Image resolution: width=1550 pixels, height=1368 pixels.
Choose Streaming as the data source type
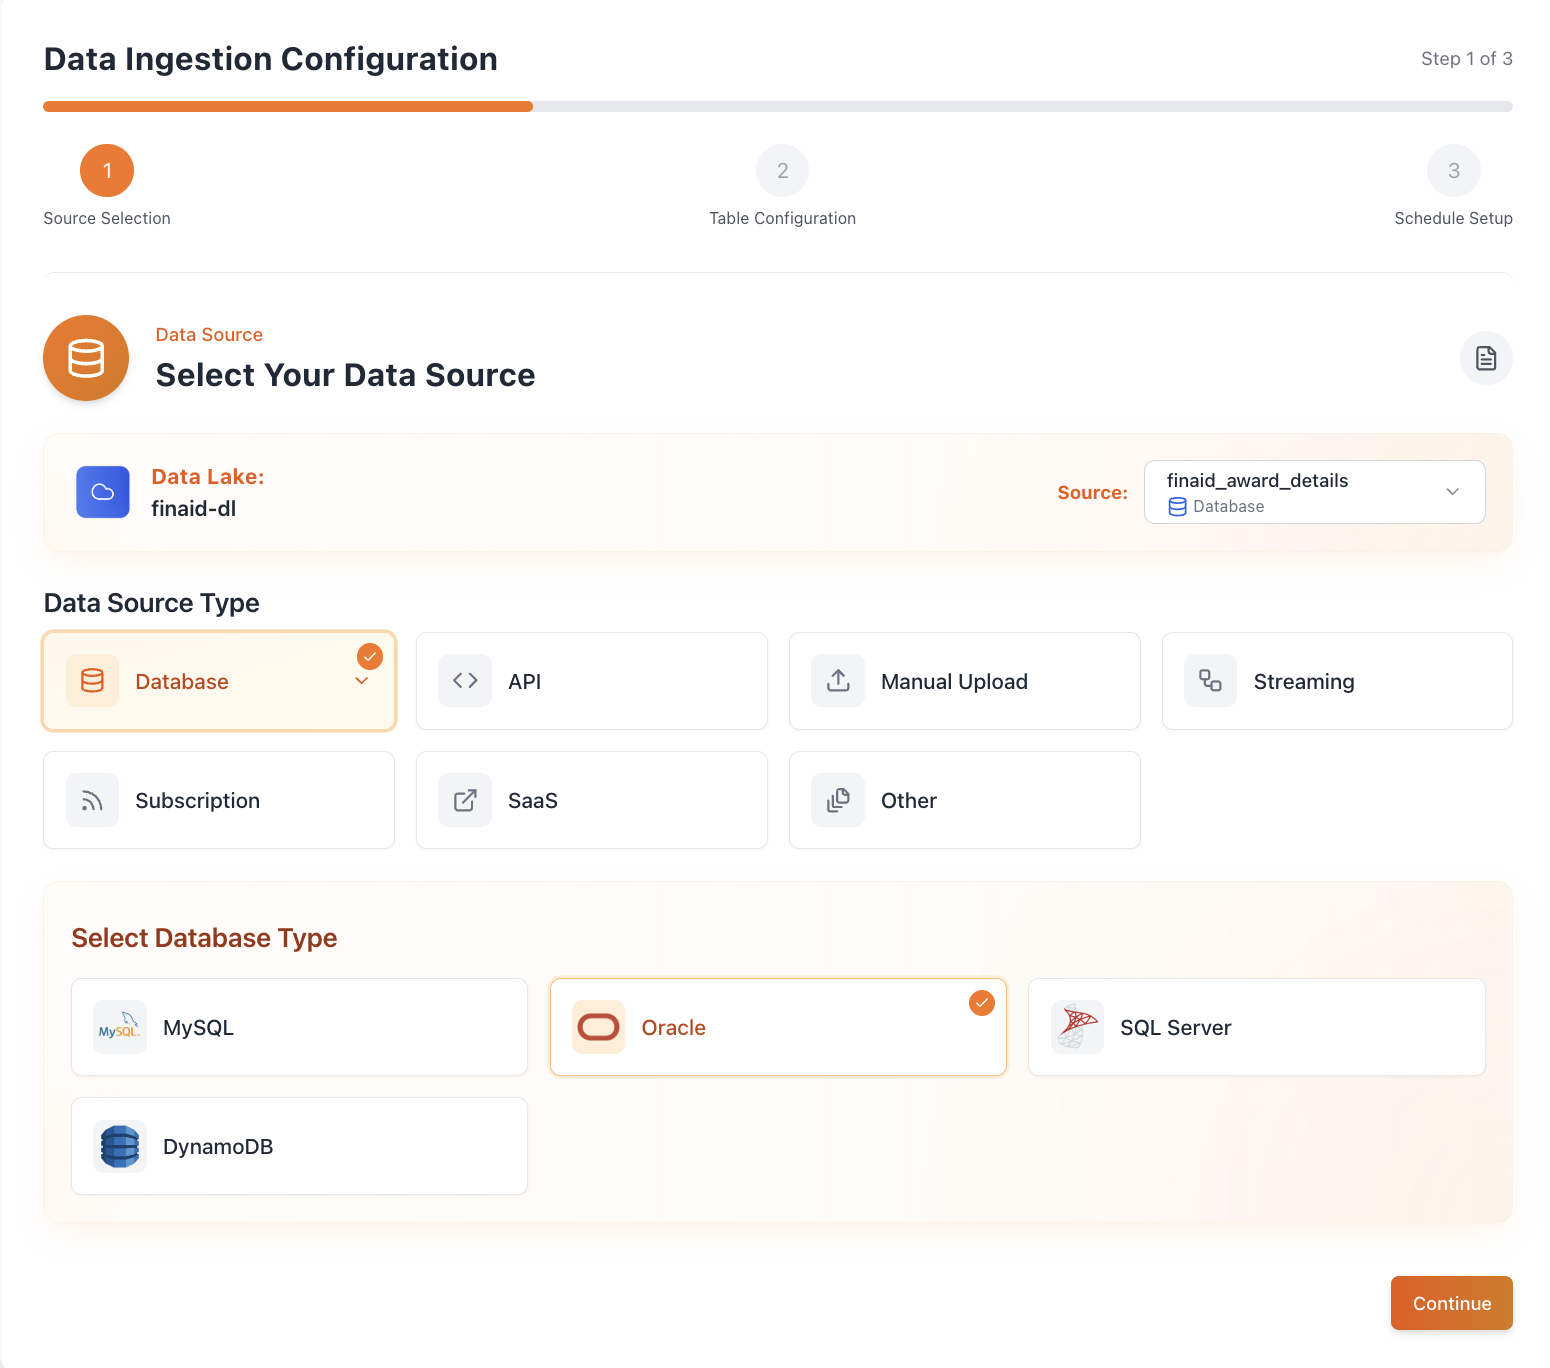click(1336, 681)
